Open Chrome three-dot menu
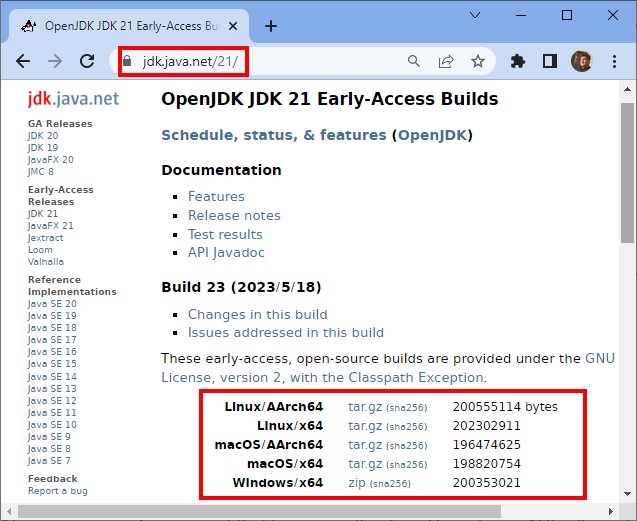The image size is (637, 521). [613, 61]
